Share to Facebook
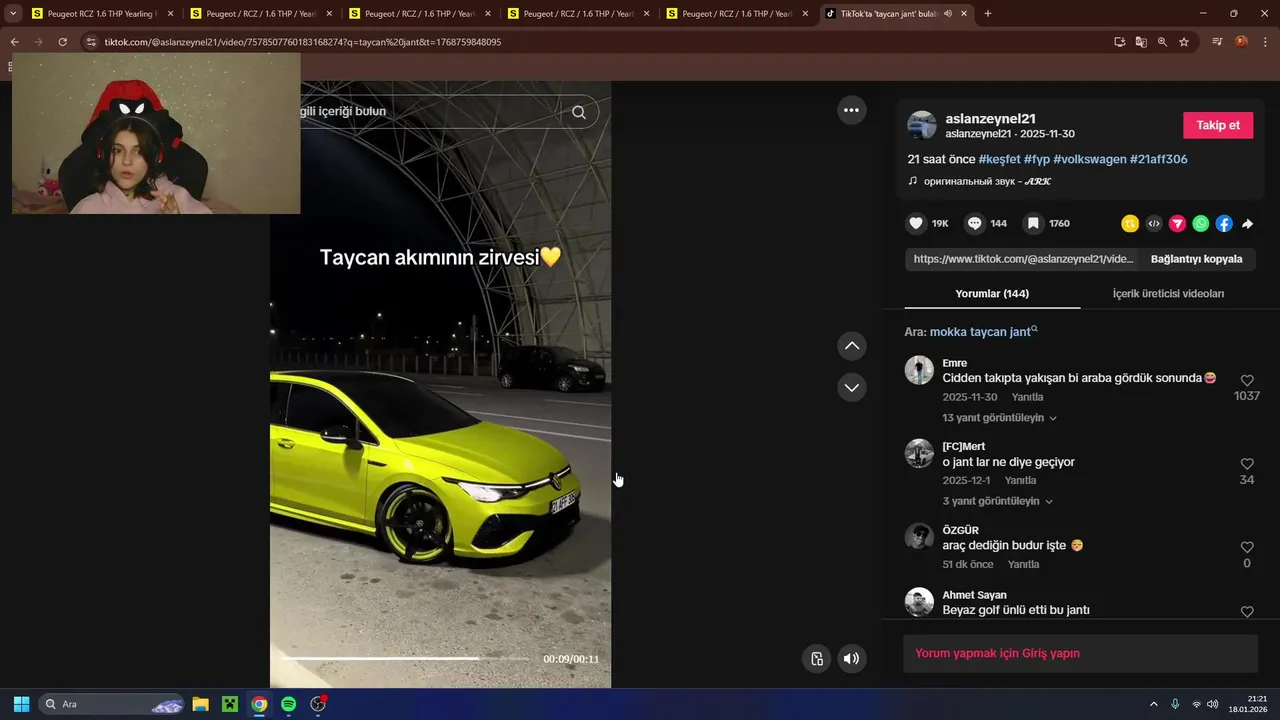This screenshot has width=1280, height=720. (x=1224, y=224)
